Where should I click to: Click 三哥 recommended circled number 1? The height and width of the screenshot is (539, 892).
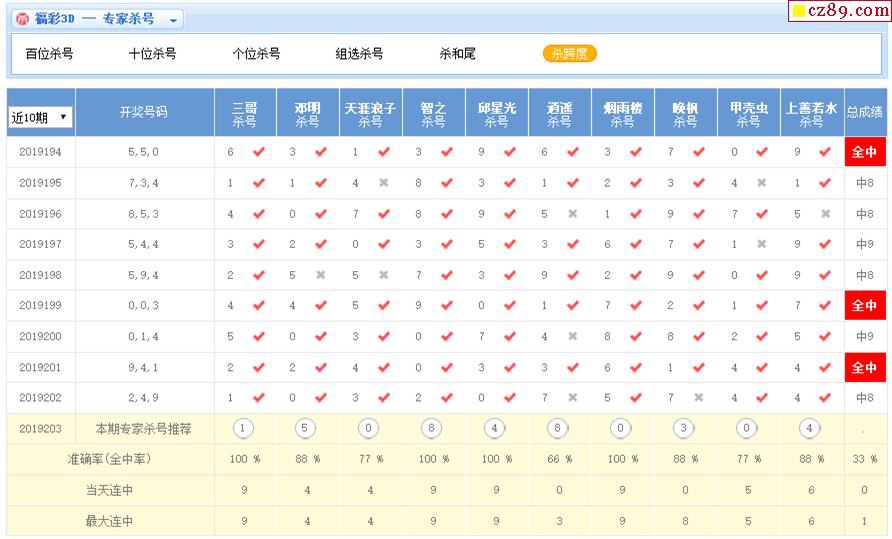[x=242, y=428]
